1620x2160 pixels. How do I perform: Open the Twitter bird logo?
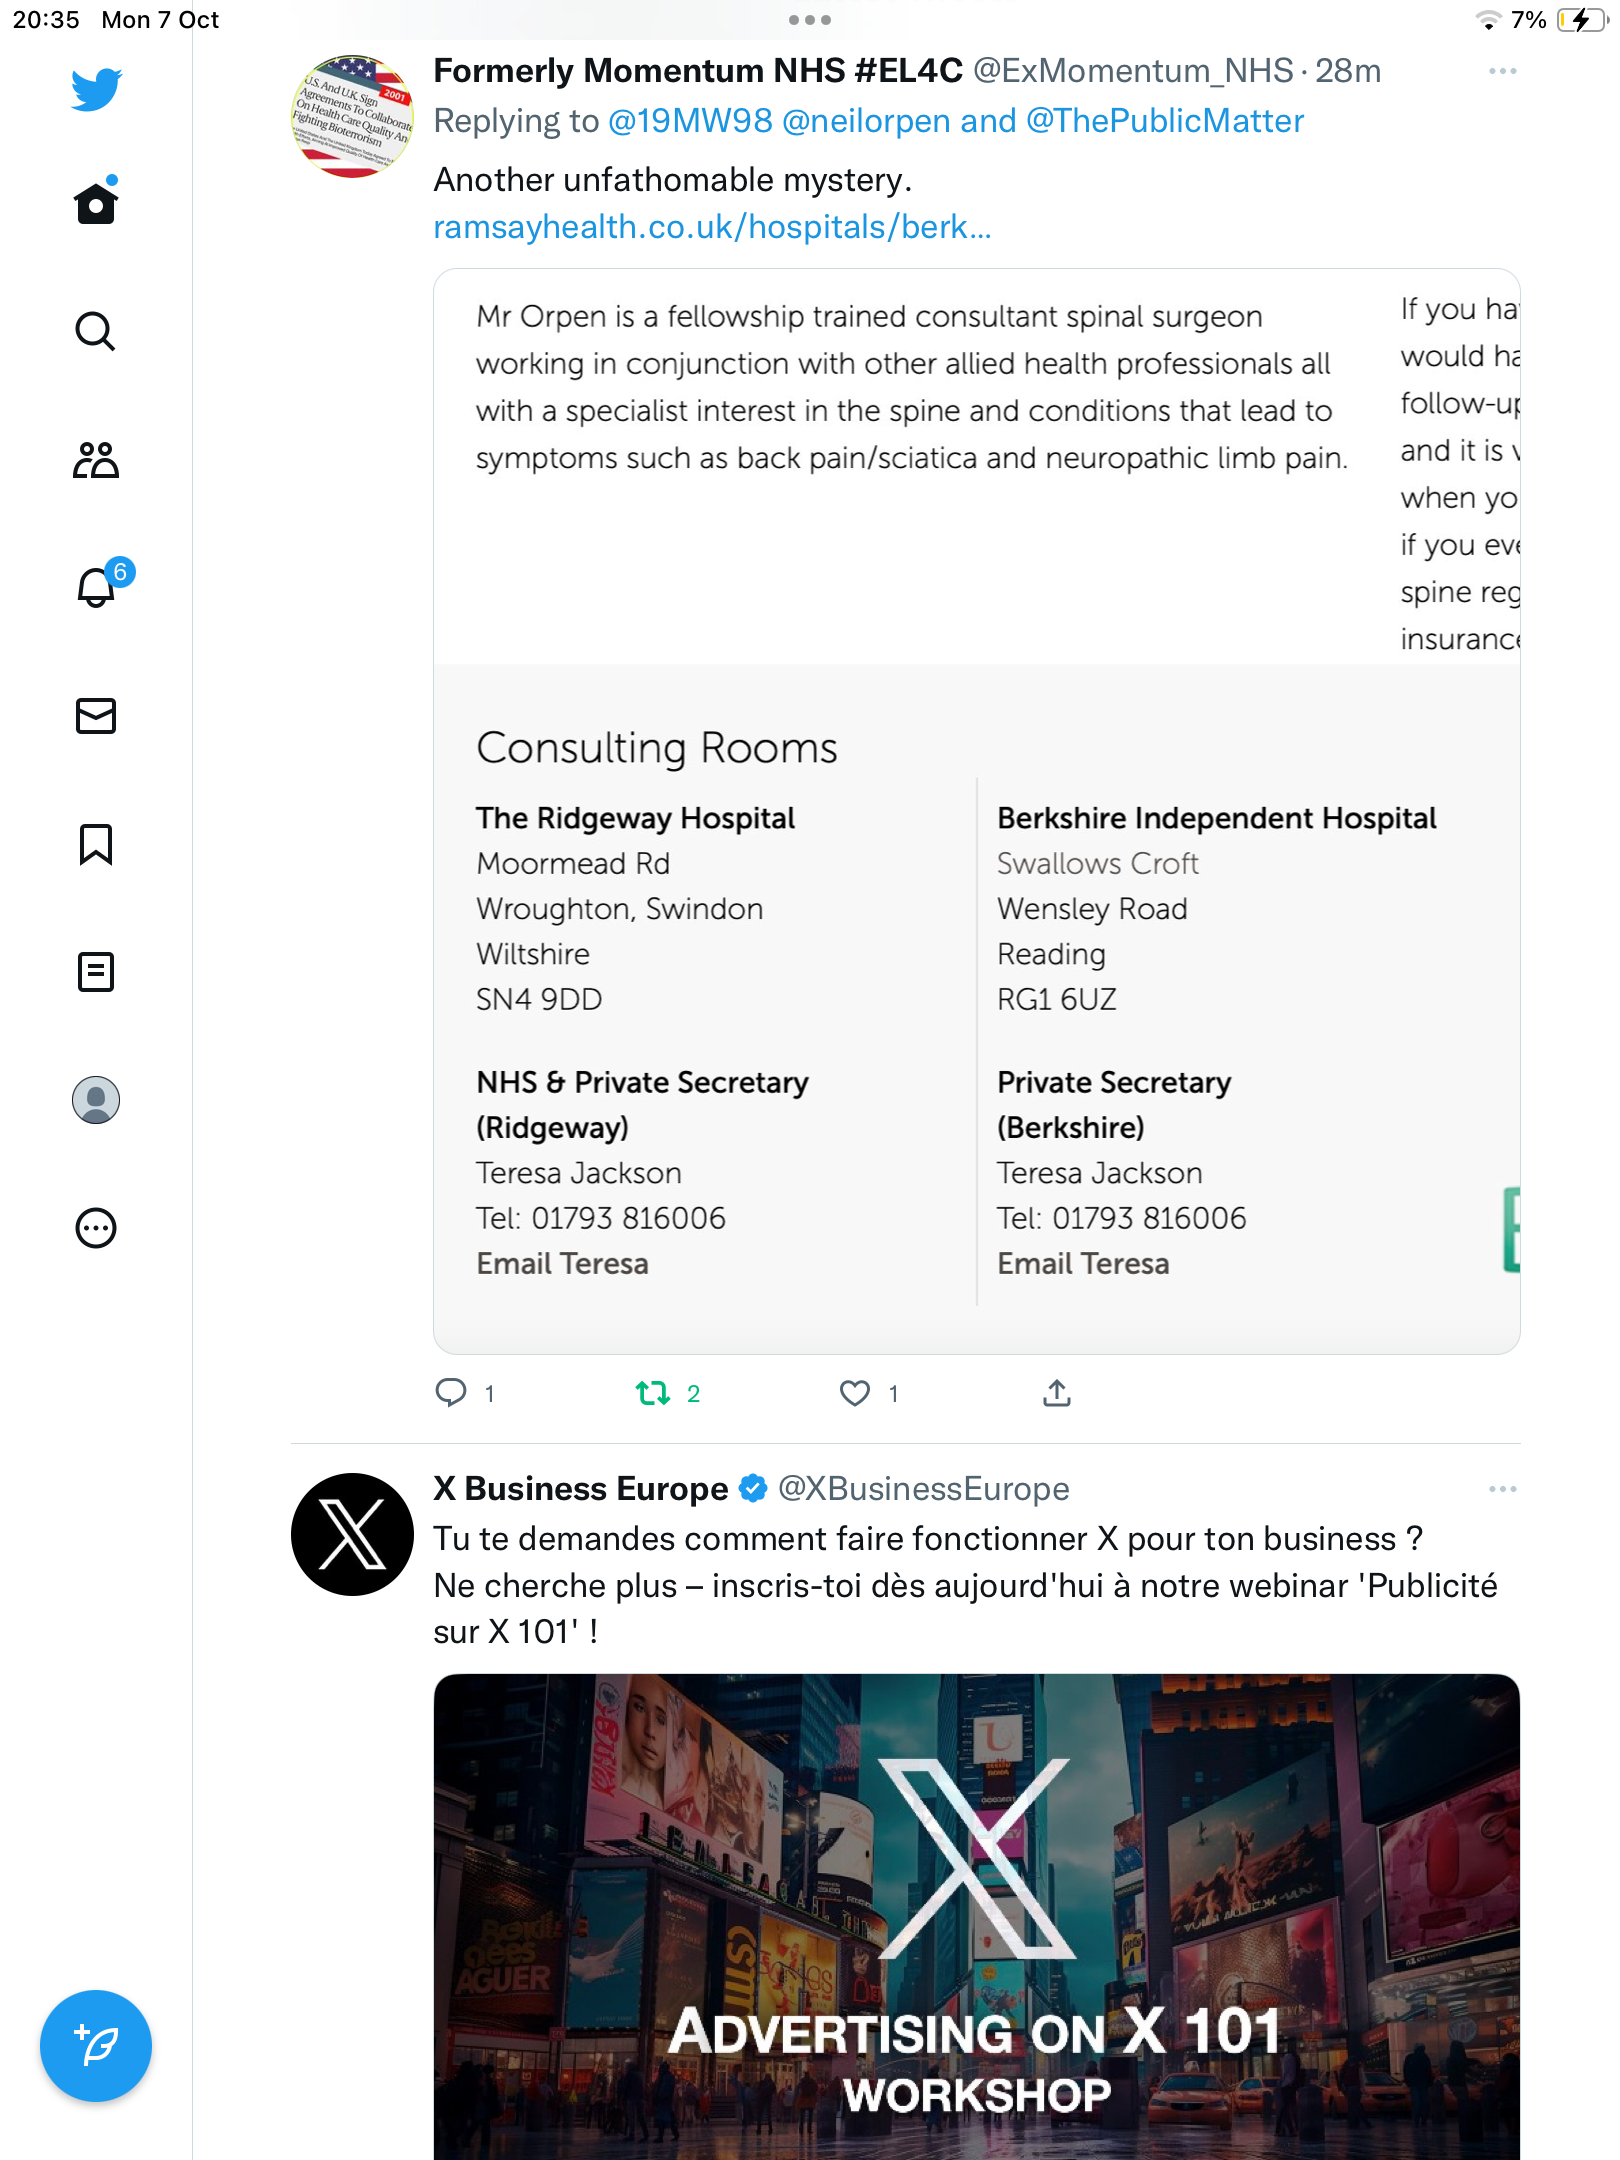tap(96, 89)
